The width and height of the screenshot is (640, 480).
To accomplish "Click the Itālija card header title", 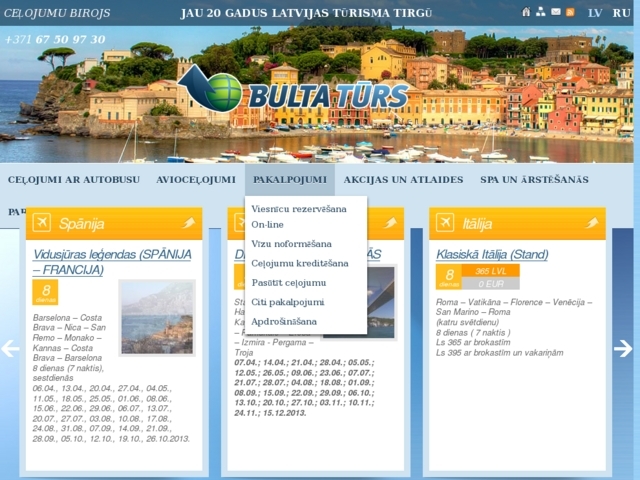I will (x=477, y=224).
